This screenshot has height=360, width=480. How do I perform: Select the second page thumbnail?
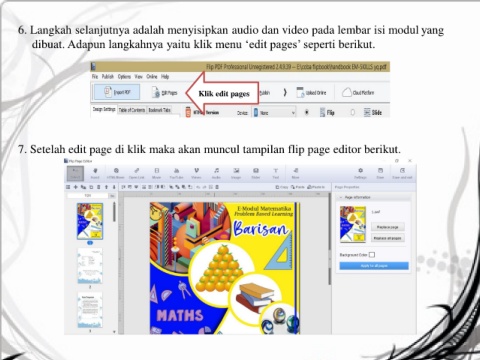click(90, 266)
